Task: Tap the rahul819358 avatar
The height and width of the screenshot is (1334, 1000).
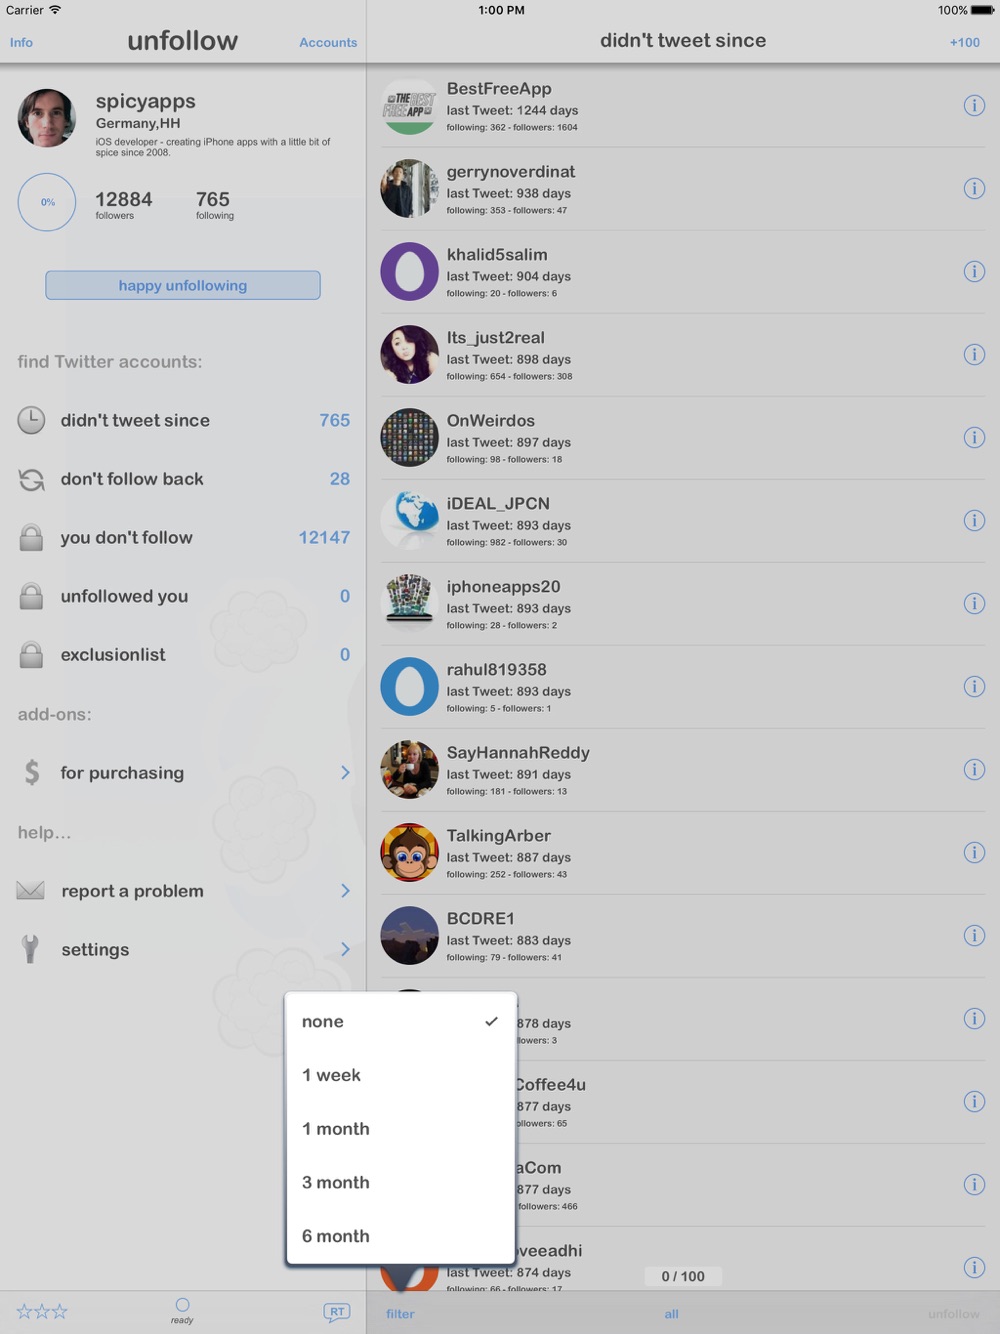Action: tap(409, 687)
